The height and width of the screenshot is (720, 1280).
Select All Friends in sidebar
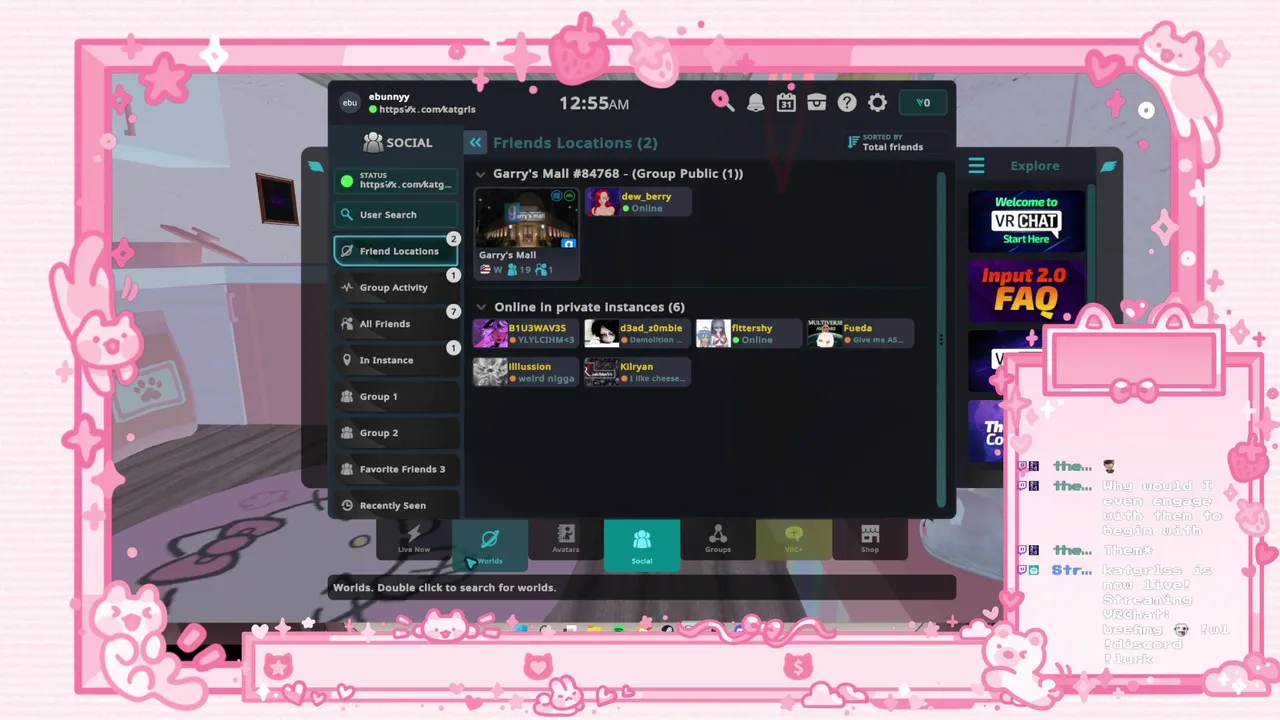396,324
